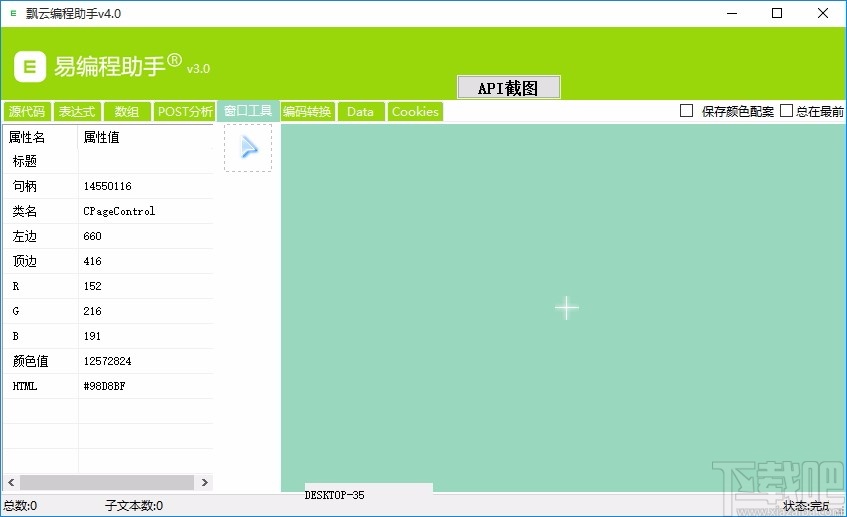Enable the 保存颜色配案 checkbox
This screenshot has width=847, height=517.
coord(686,111)
